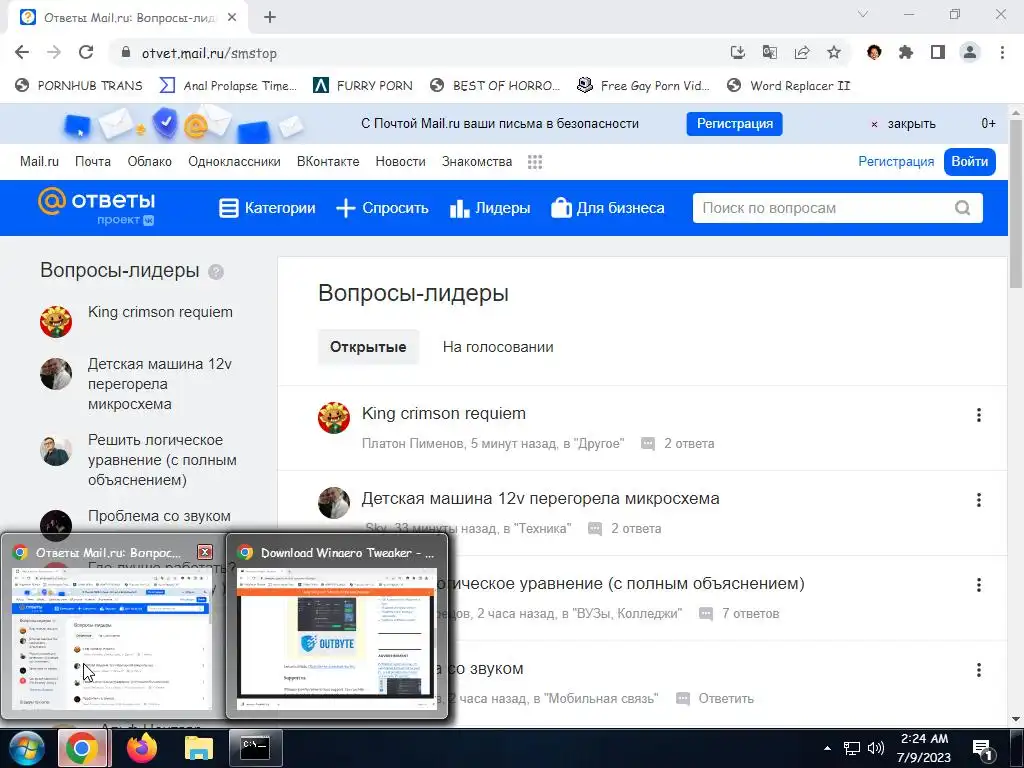Bookmark this page with the star icon
This screenshot has height=768, width=1024.
(834, 52)
